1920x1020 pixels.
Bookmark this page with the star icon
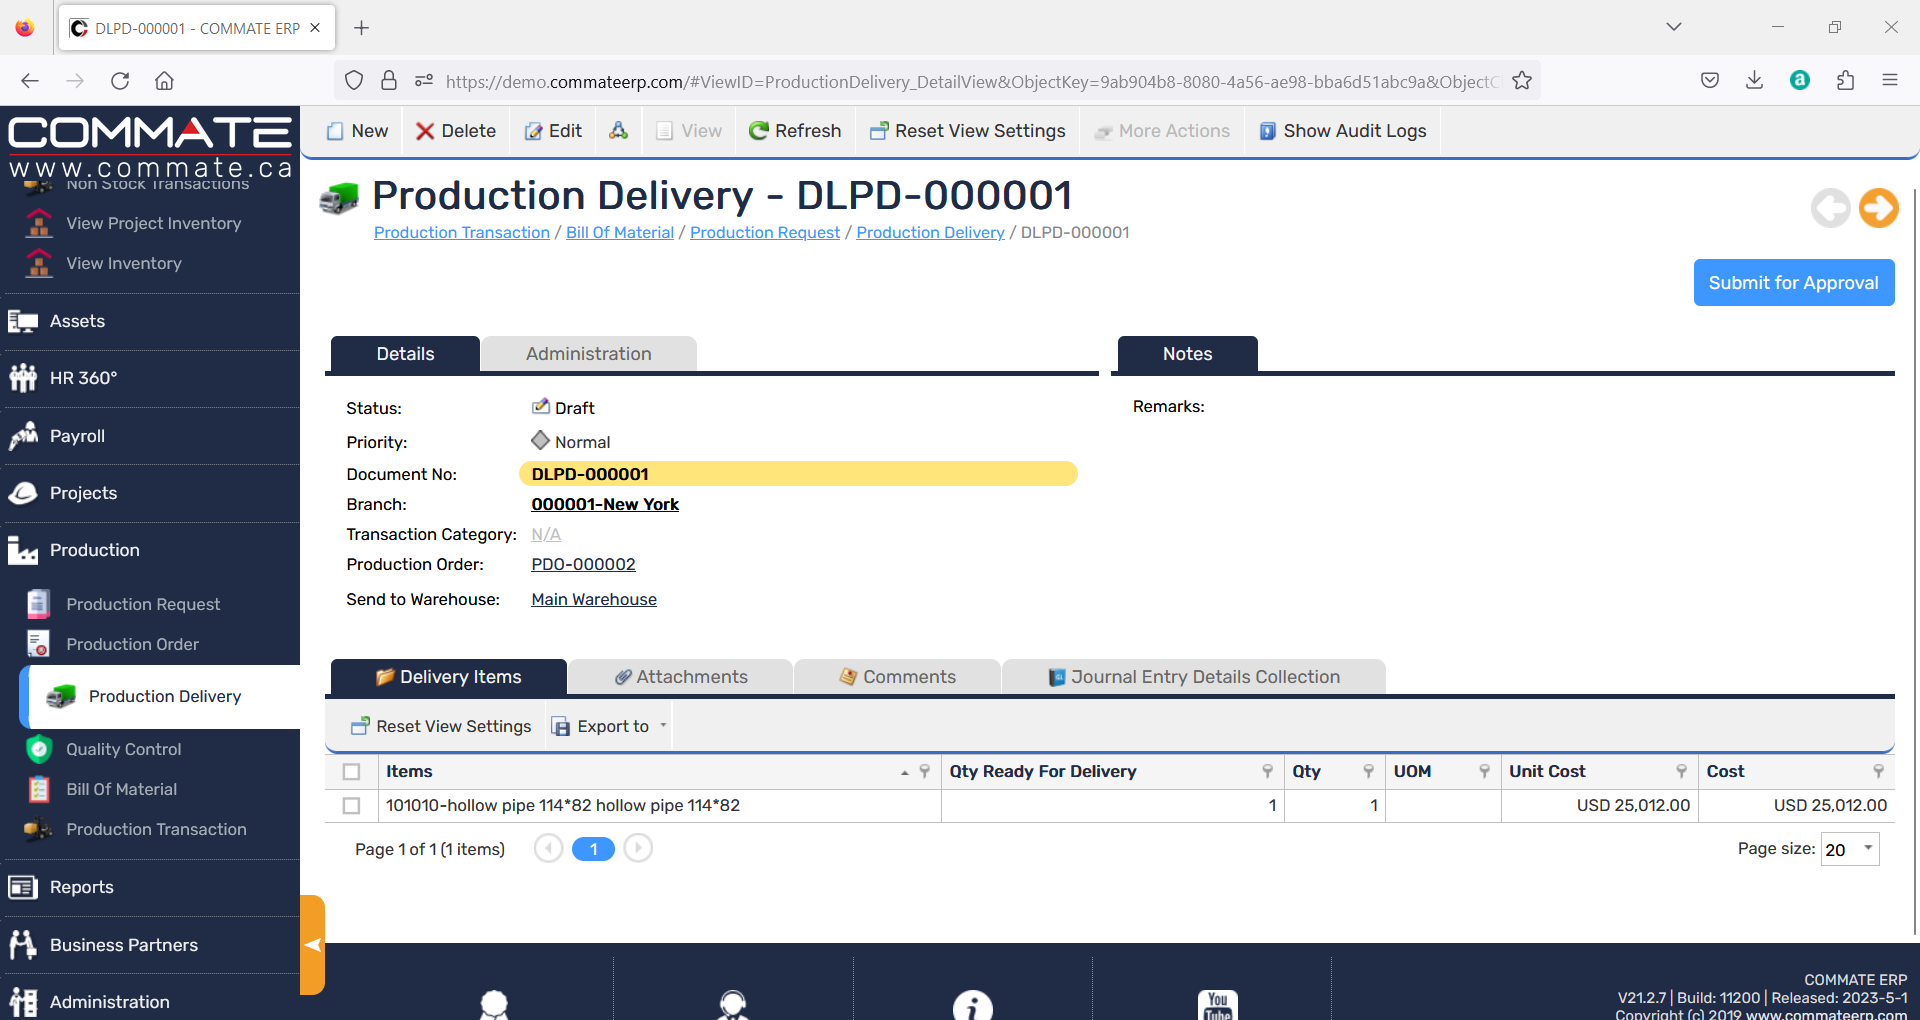tap(1521, 81)
